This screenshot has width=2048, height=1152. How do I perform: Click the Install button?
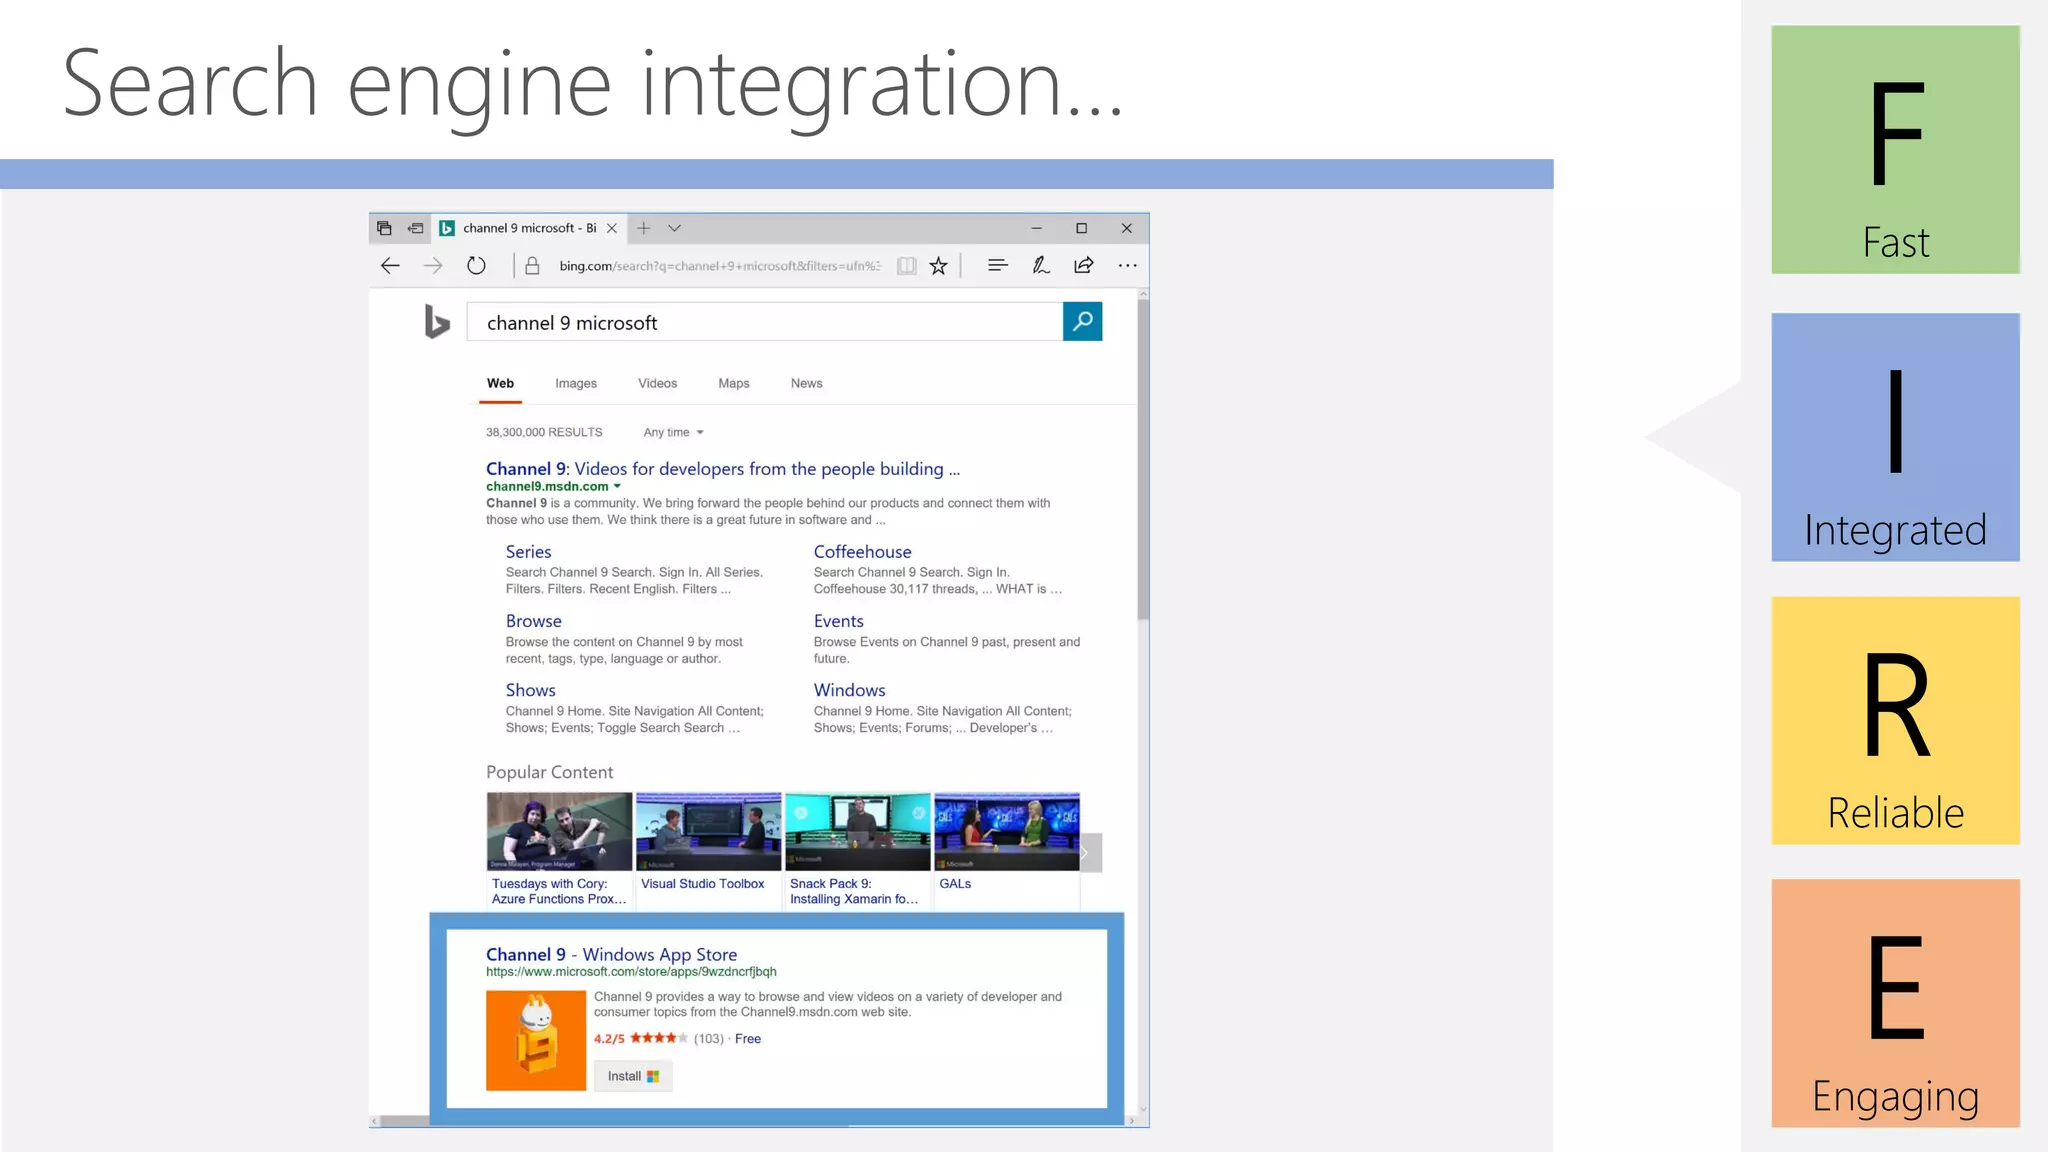(x=633, y=1076)
